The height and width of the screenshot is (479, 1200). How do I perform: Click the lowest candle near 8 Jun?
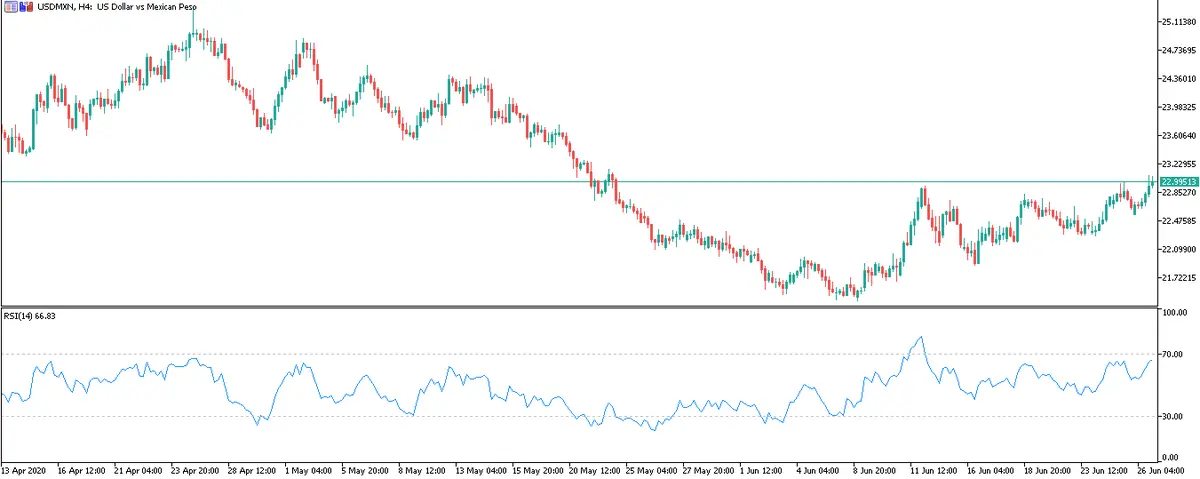click(x=857, y=296)
